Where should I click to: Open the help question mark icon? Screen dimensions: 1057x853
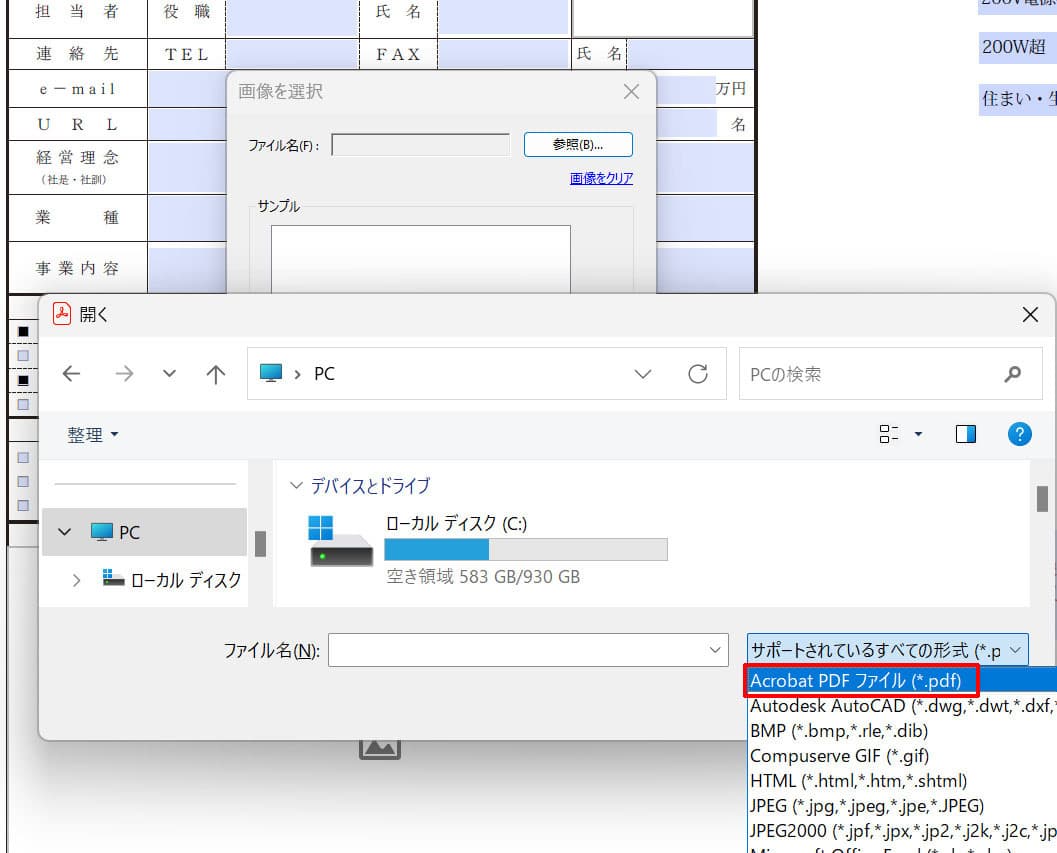1019,434
